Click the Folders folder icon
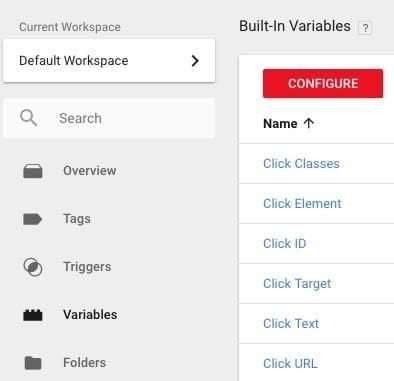Image resolution: width=394 pixels, height=381 pixels. [33, 363]
